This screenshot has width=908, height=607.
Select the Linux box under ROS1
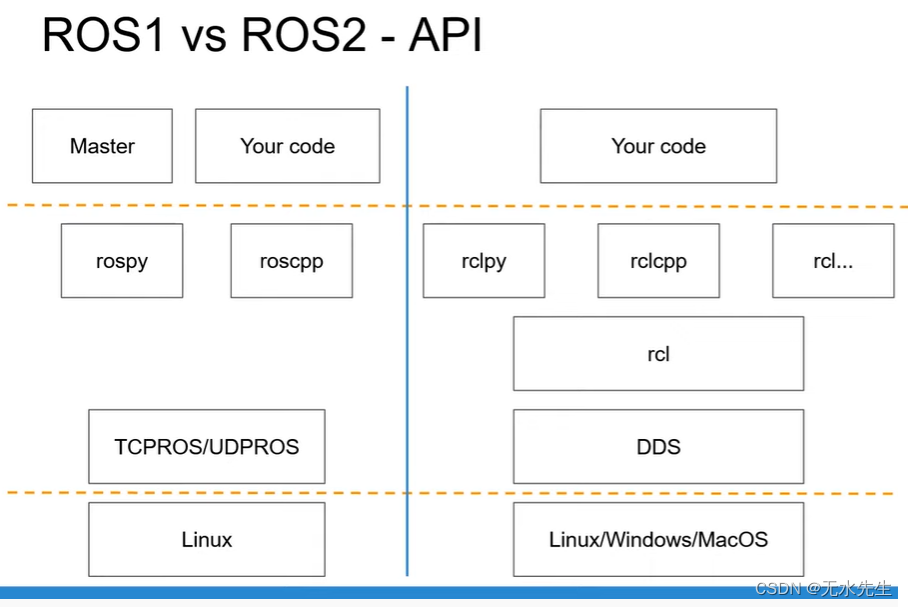pos(206,539)
